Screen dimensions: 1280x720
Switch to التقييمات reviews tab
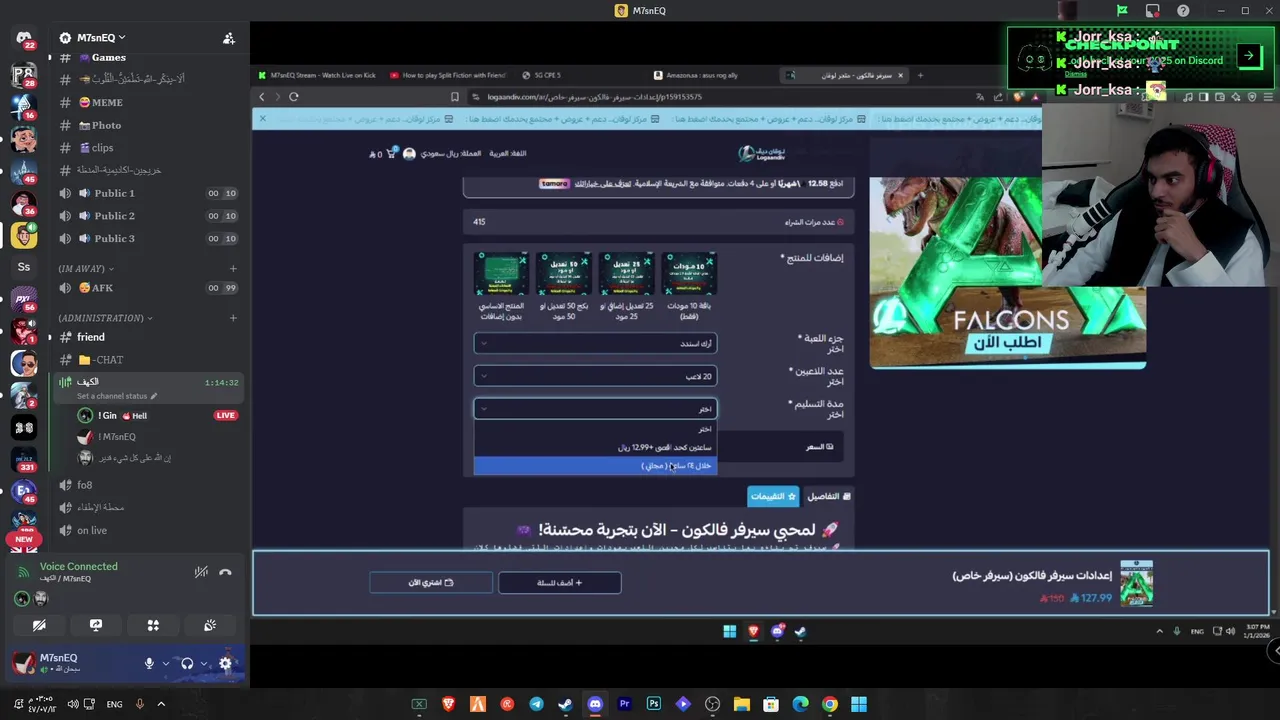click(773, 496)
